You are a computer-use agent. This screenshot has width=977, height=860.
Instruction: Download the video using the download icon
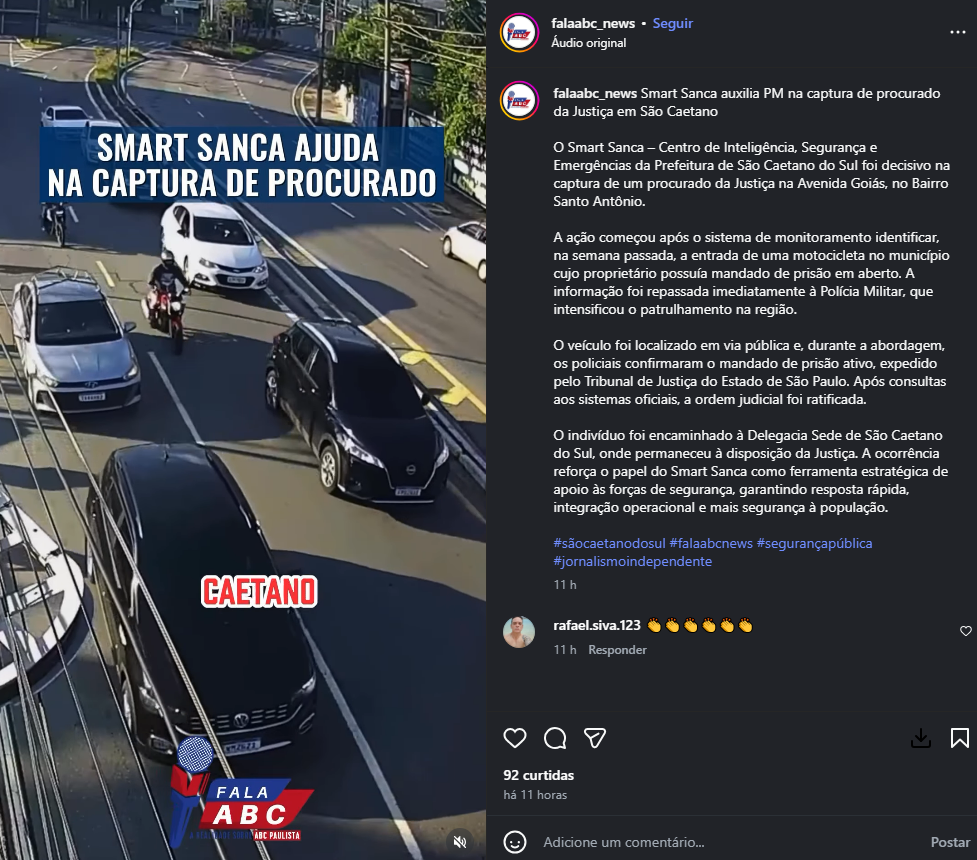coord(921,738)
